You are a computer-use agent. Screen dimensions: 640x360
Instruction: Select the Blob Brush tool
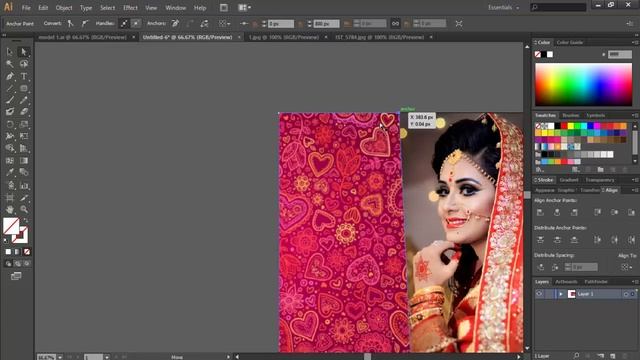(x=9, y=112)
